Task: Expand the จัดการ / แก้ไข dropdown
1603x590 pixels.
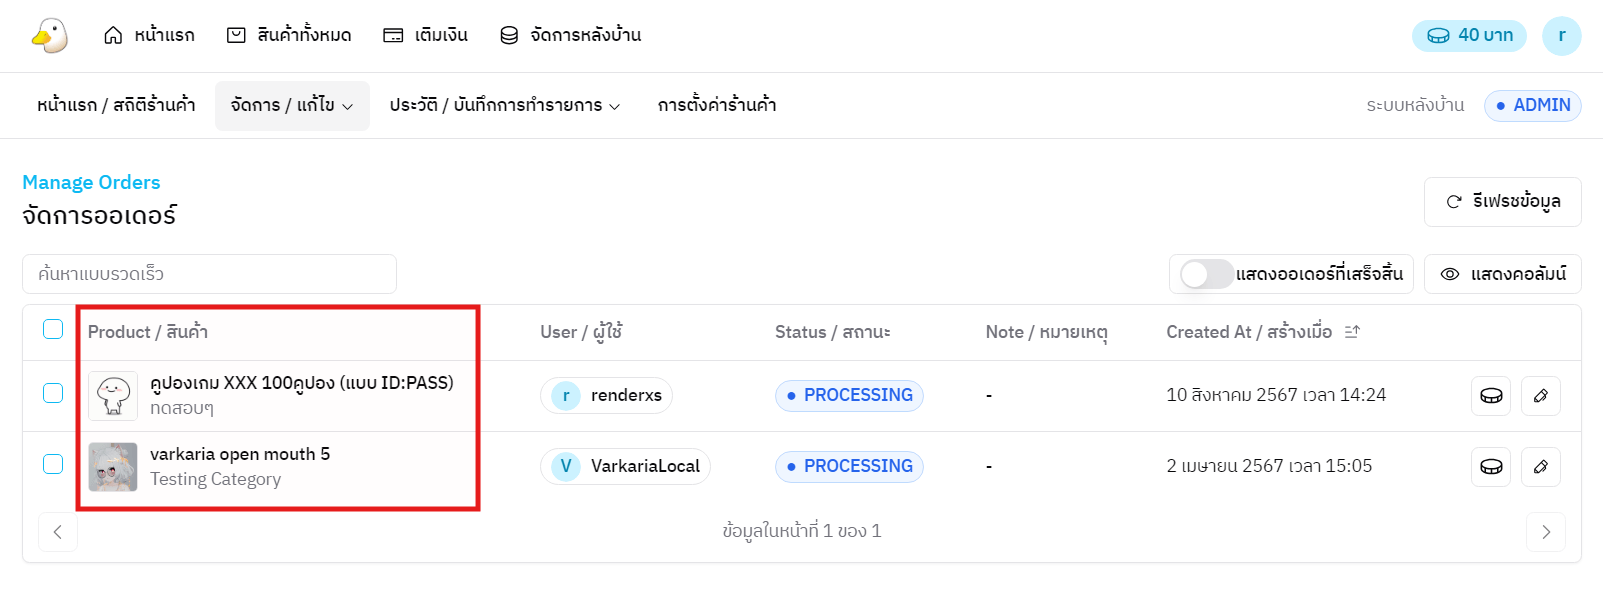Action: (x=292, y=106)
